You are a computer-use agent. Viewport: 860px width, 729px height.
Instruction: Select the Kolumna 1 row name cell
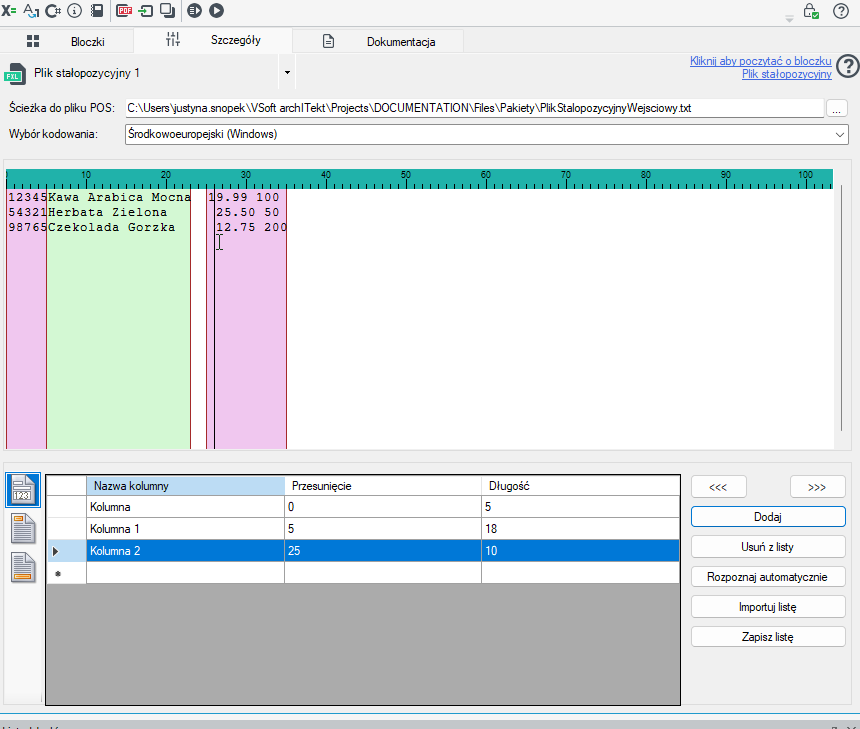click(185, 529)
